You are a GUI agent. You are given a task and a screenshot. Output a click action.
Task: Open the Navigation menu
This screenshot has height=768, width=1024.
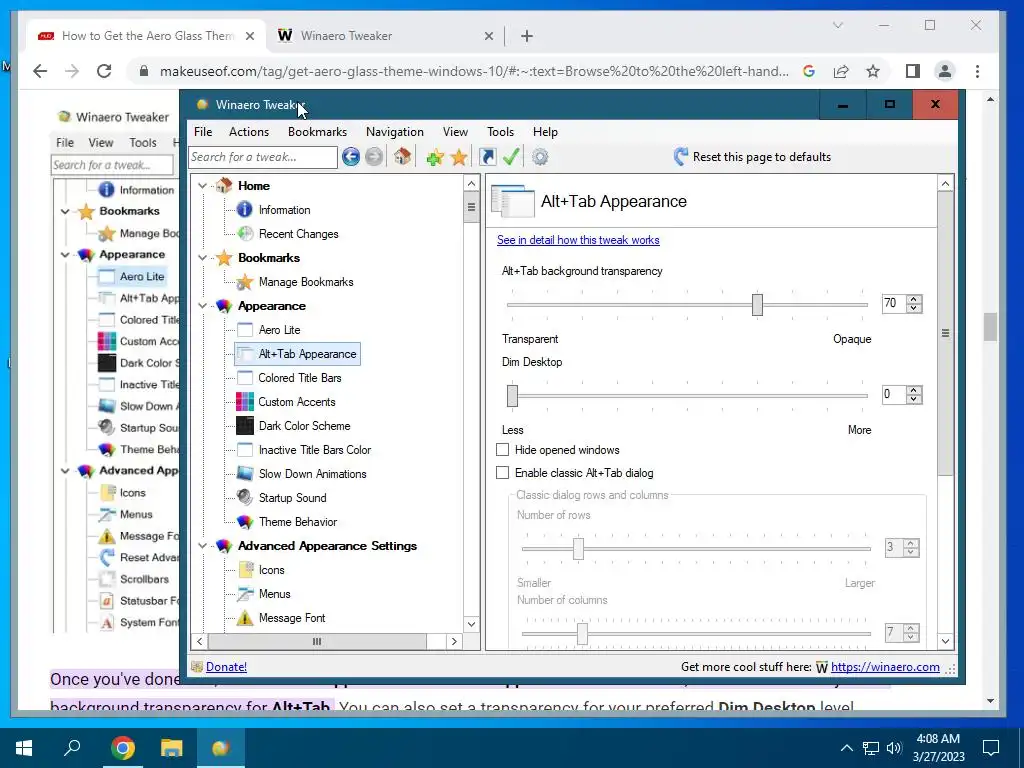tap(394, 132)
